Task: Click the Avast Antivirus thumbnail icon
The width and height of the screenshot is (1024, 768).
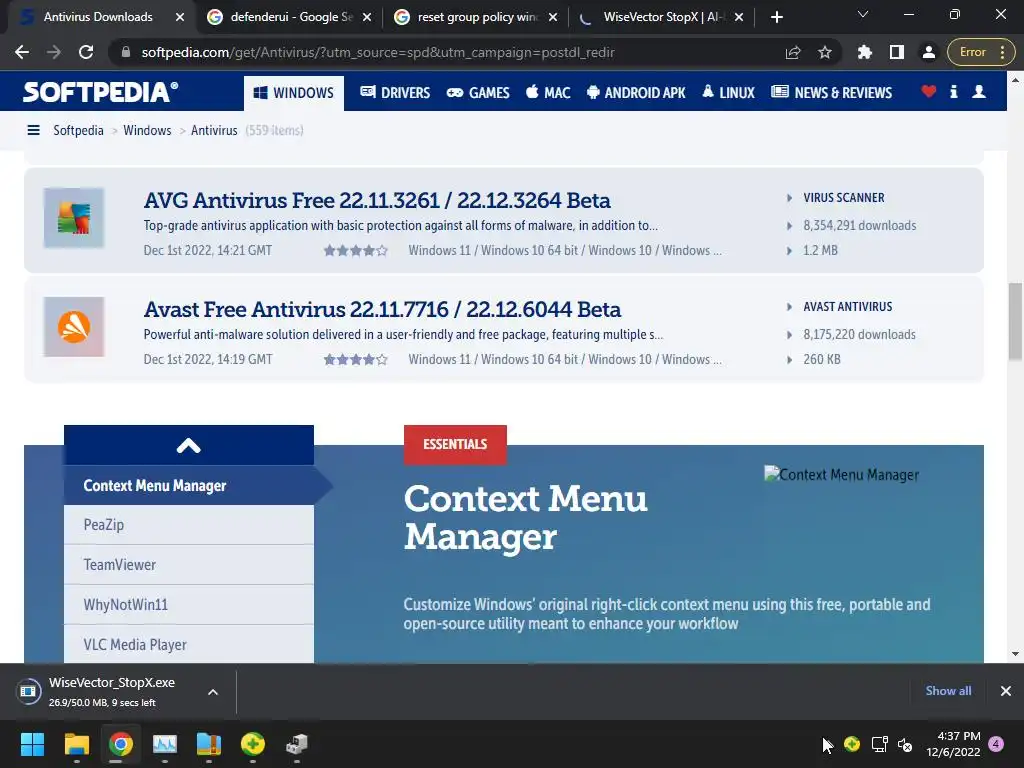Action: pos(74,327)
